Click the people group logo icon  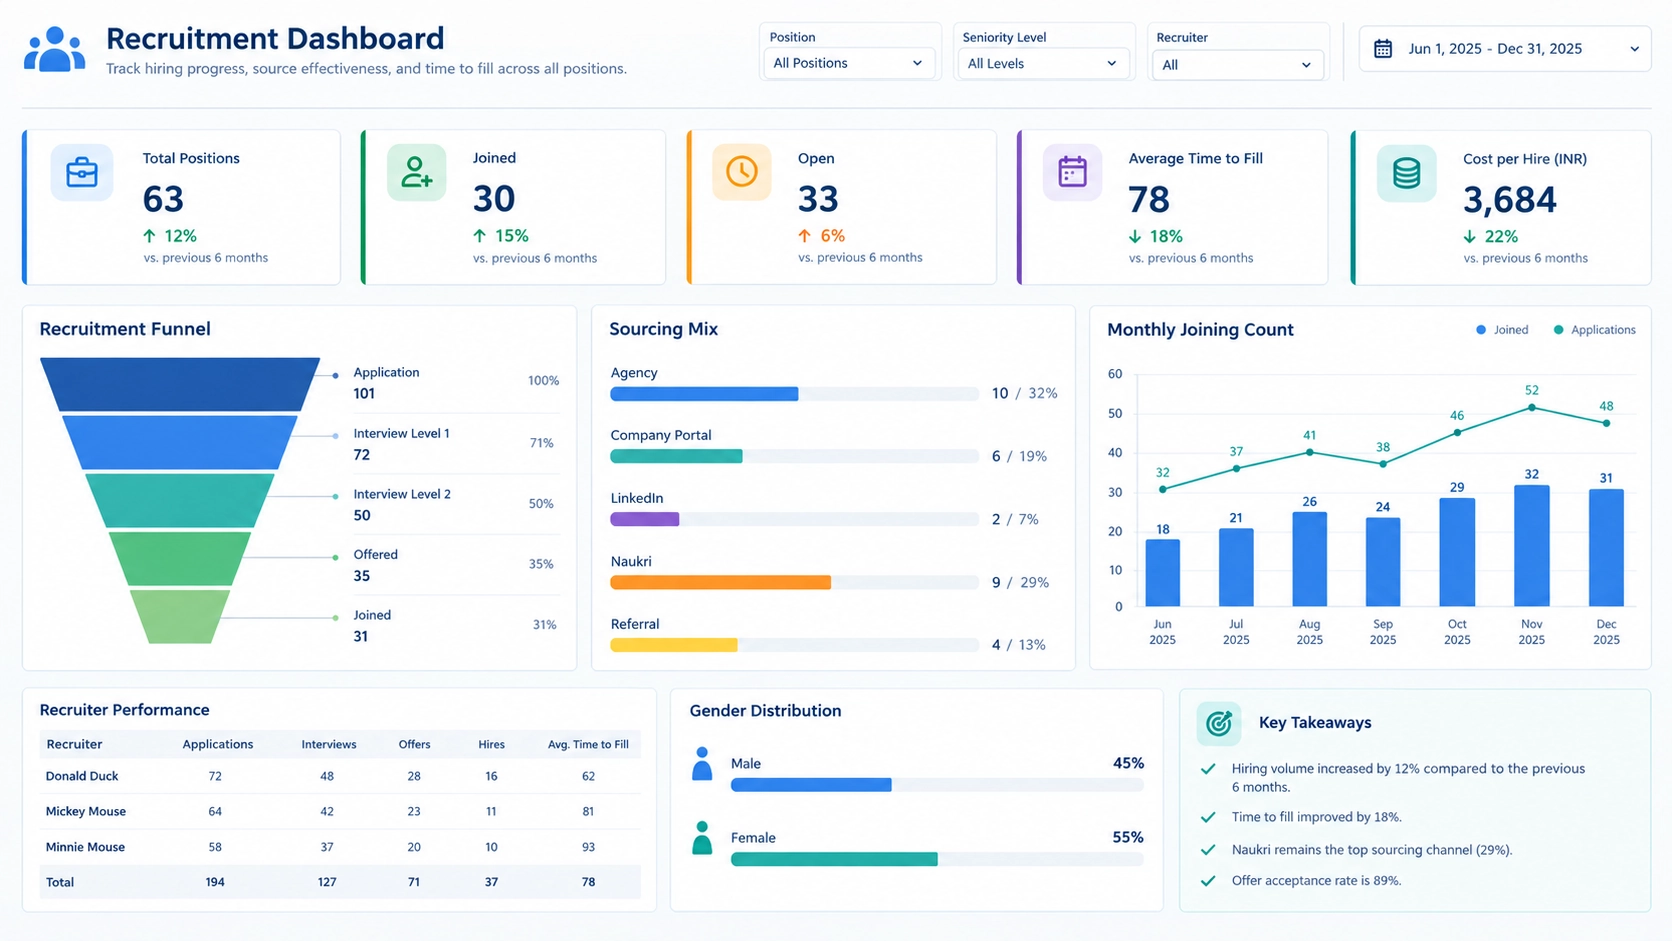[x=54, y=49]
